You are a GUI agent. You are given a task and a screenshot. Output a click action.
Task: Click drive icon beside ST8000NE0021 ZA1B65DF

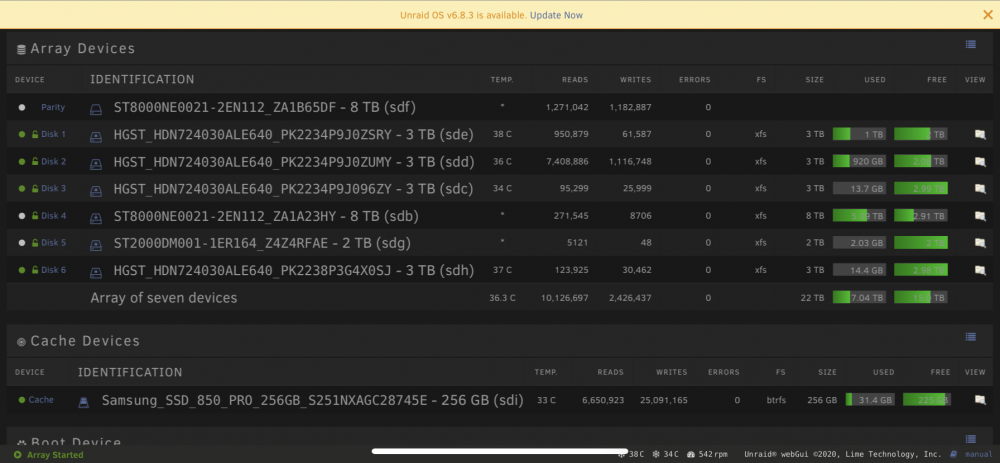96,109
